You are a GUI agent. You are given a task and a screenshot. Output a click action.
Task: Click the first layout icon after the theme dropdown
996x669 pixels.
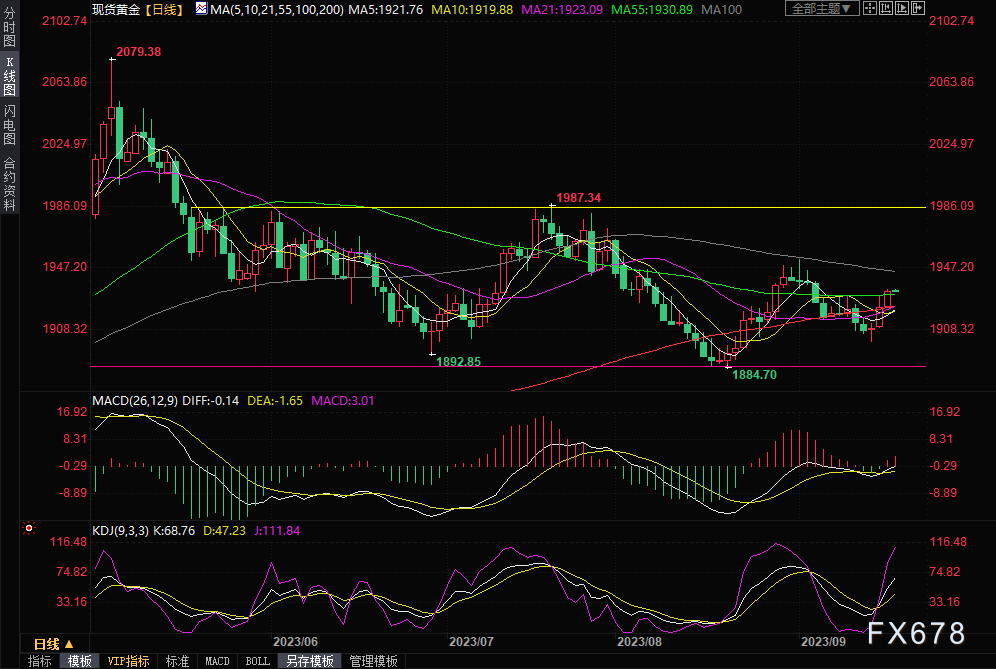coord(871,9)
